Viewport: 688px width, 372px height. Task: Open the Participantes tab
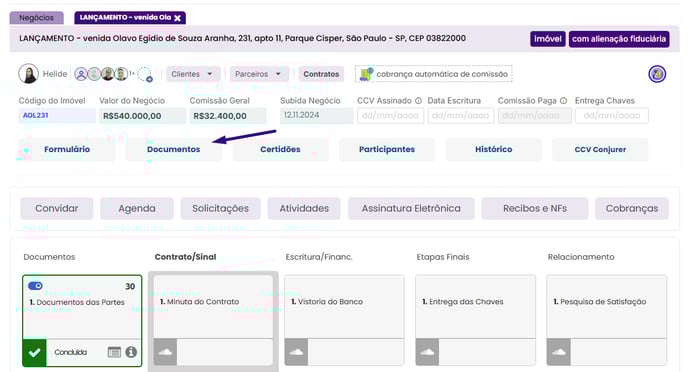point(387,150)
